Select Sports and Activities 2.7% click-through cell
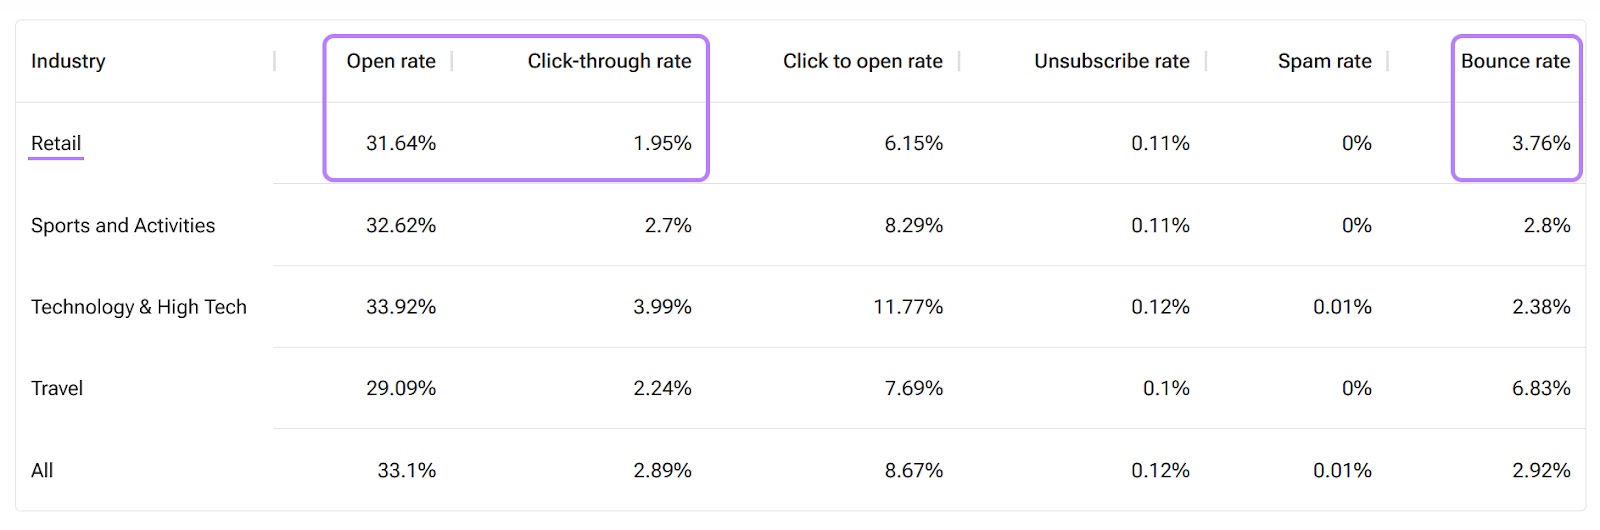This screenshot has width=1600, height=530. pos(668,225)
